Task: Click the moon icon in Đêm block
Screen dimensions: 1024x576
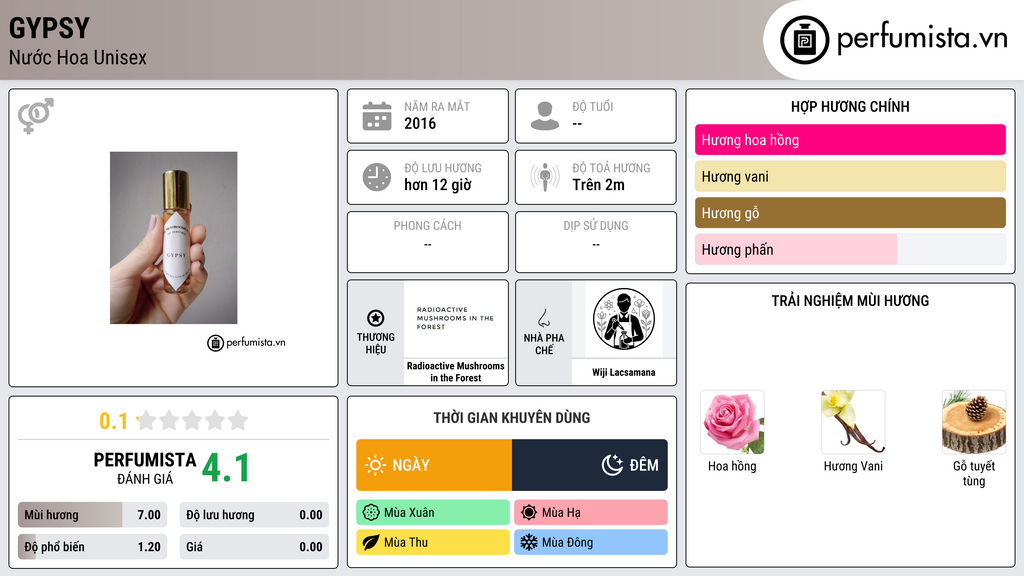Action: pos(612,465)
